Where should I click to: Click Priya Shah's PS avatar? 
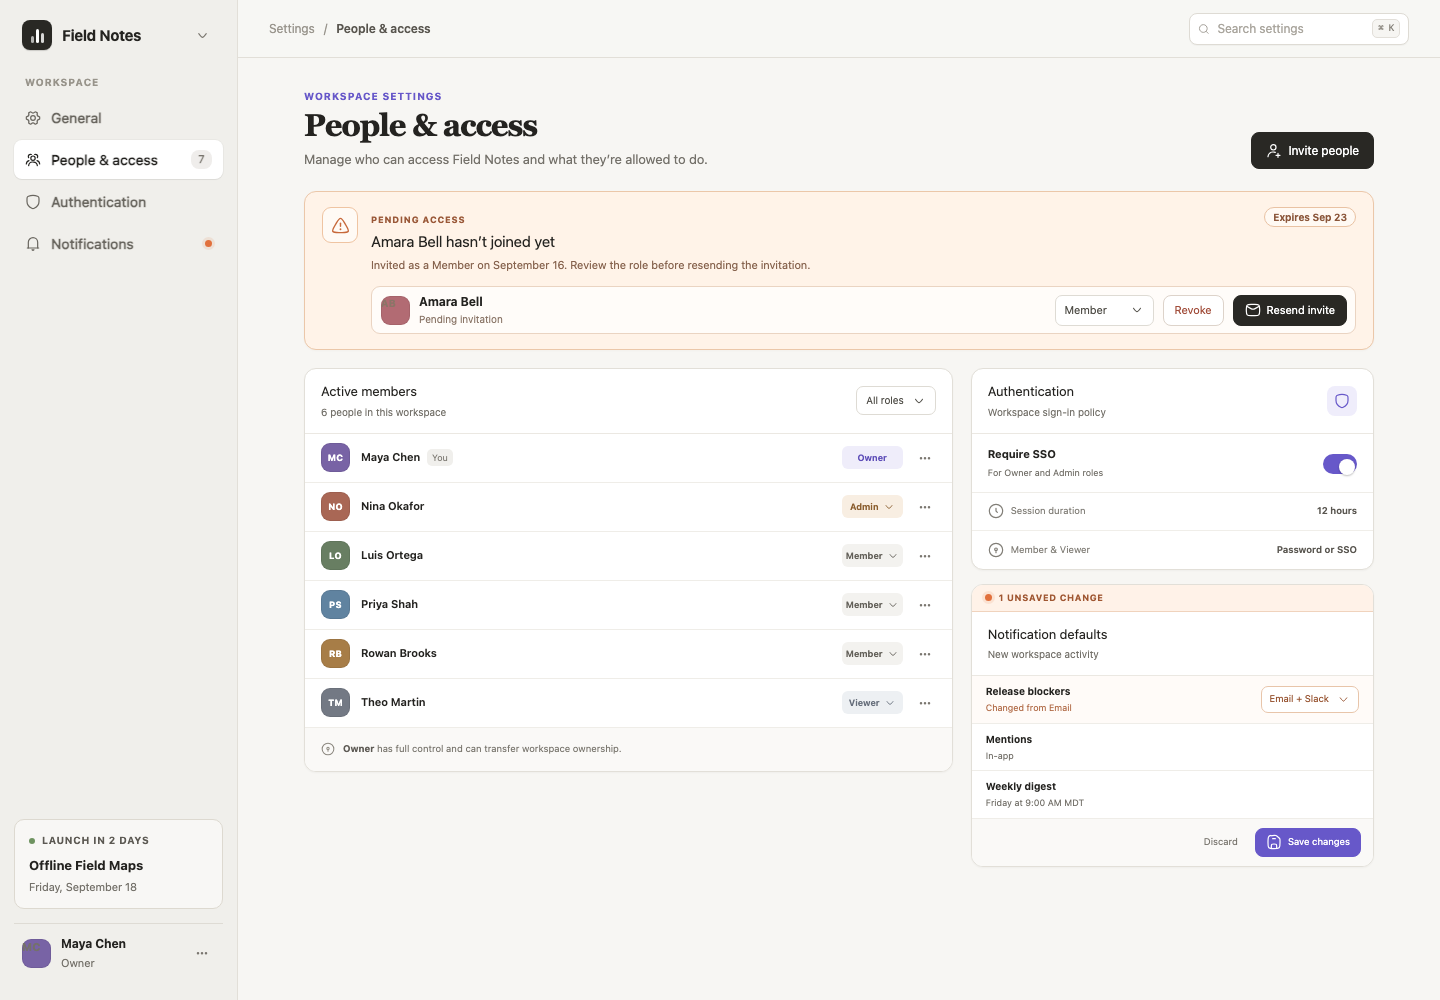point(335,605)
